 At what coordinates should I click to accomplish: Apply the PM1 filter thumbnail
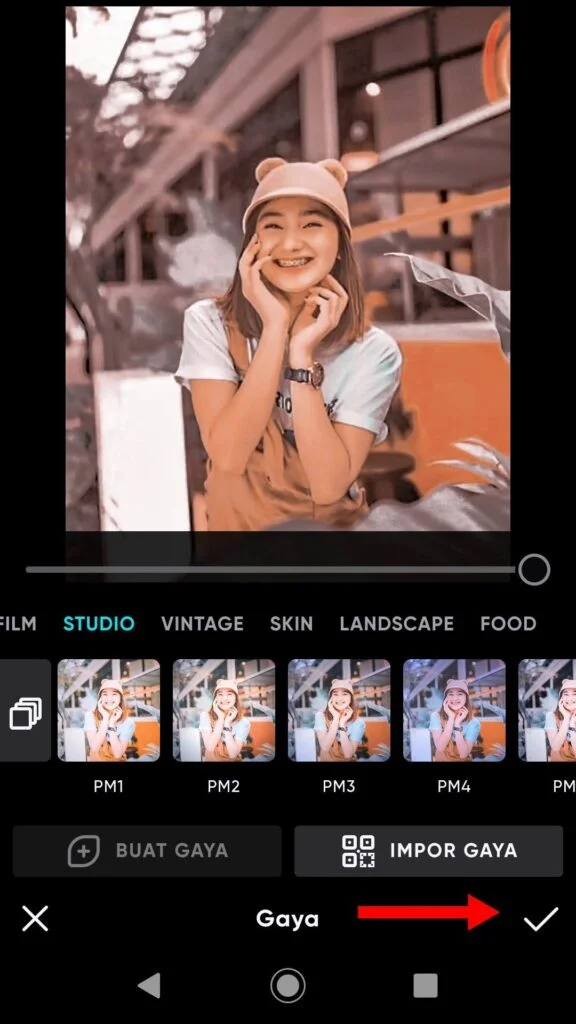(108, 711)
